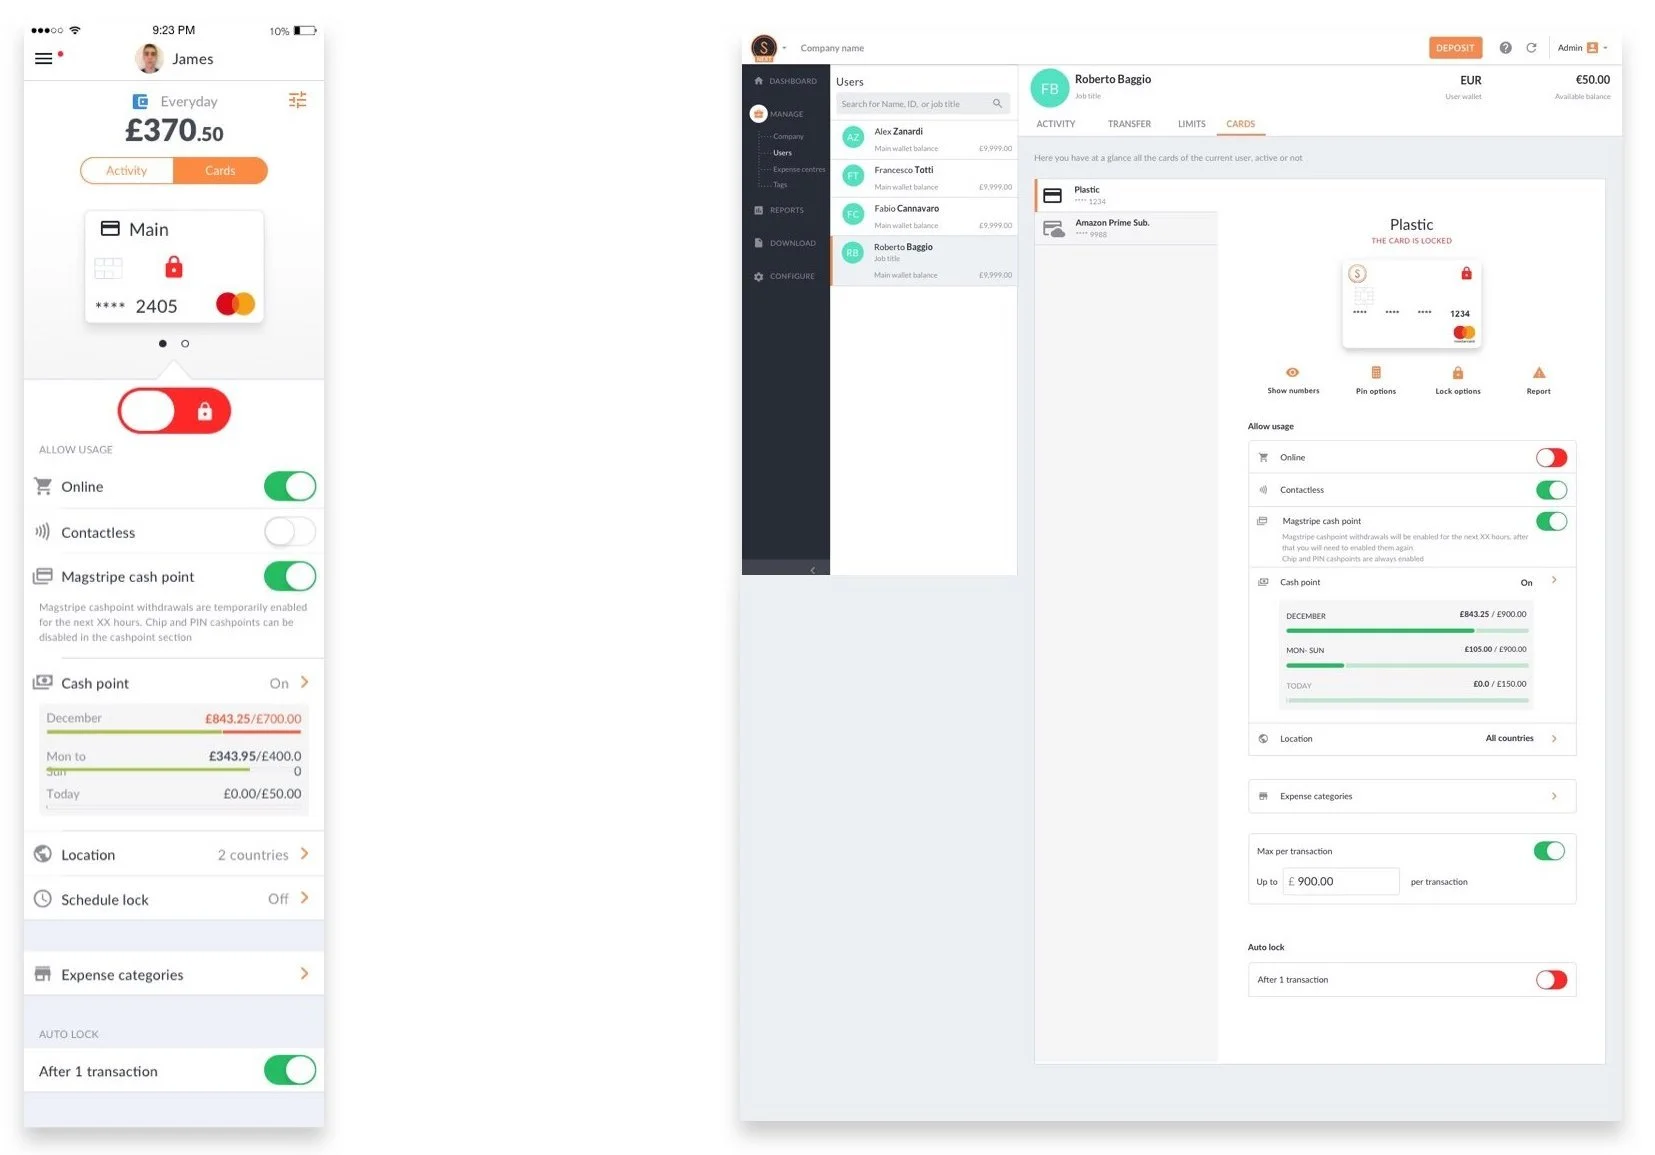Image resolution: width=1655 pixels, height=1155 pixels.
Task: Toggle After 1 transaction auto lock in mobile
Action: [290, 1070]
